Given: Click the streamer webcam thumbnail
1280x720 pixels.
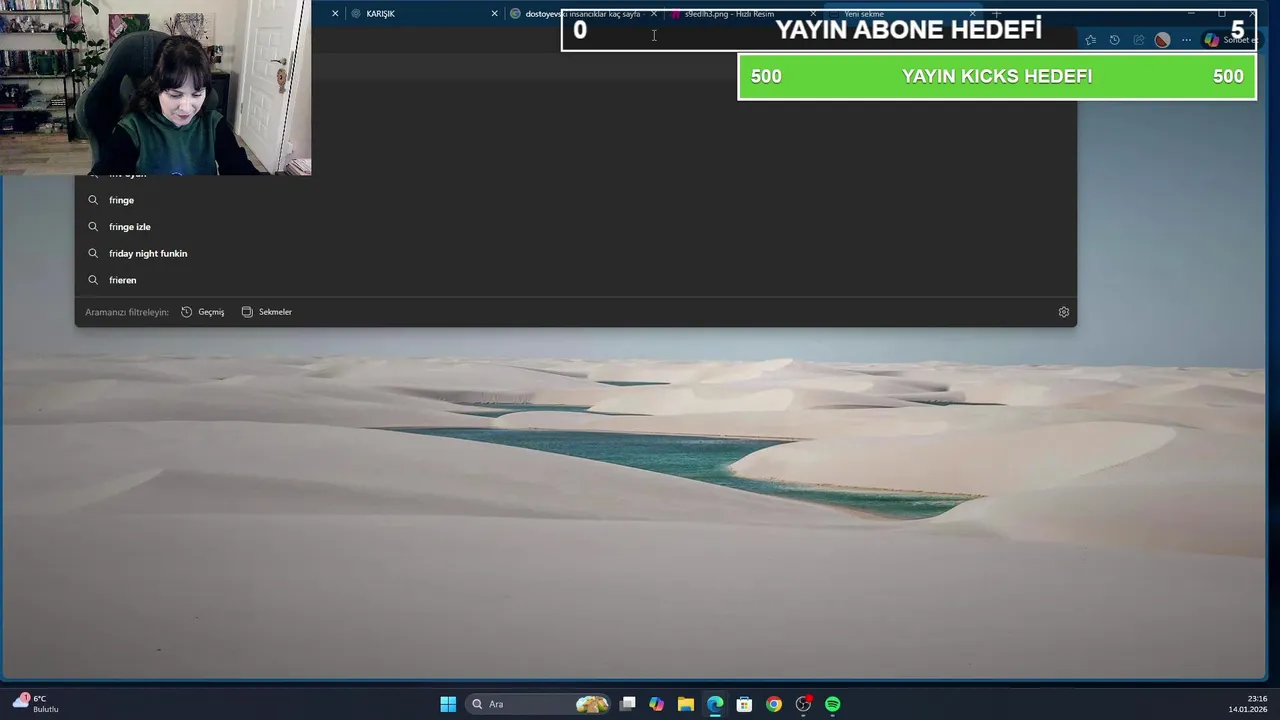Looking at the screenshot, I should pos(155,87).
